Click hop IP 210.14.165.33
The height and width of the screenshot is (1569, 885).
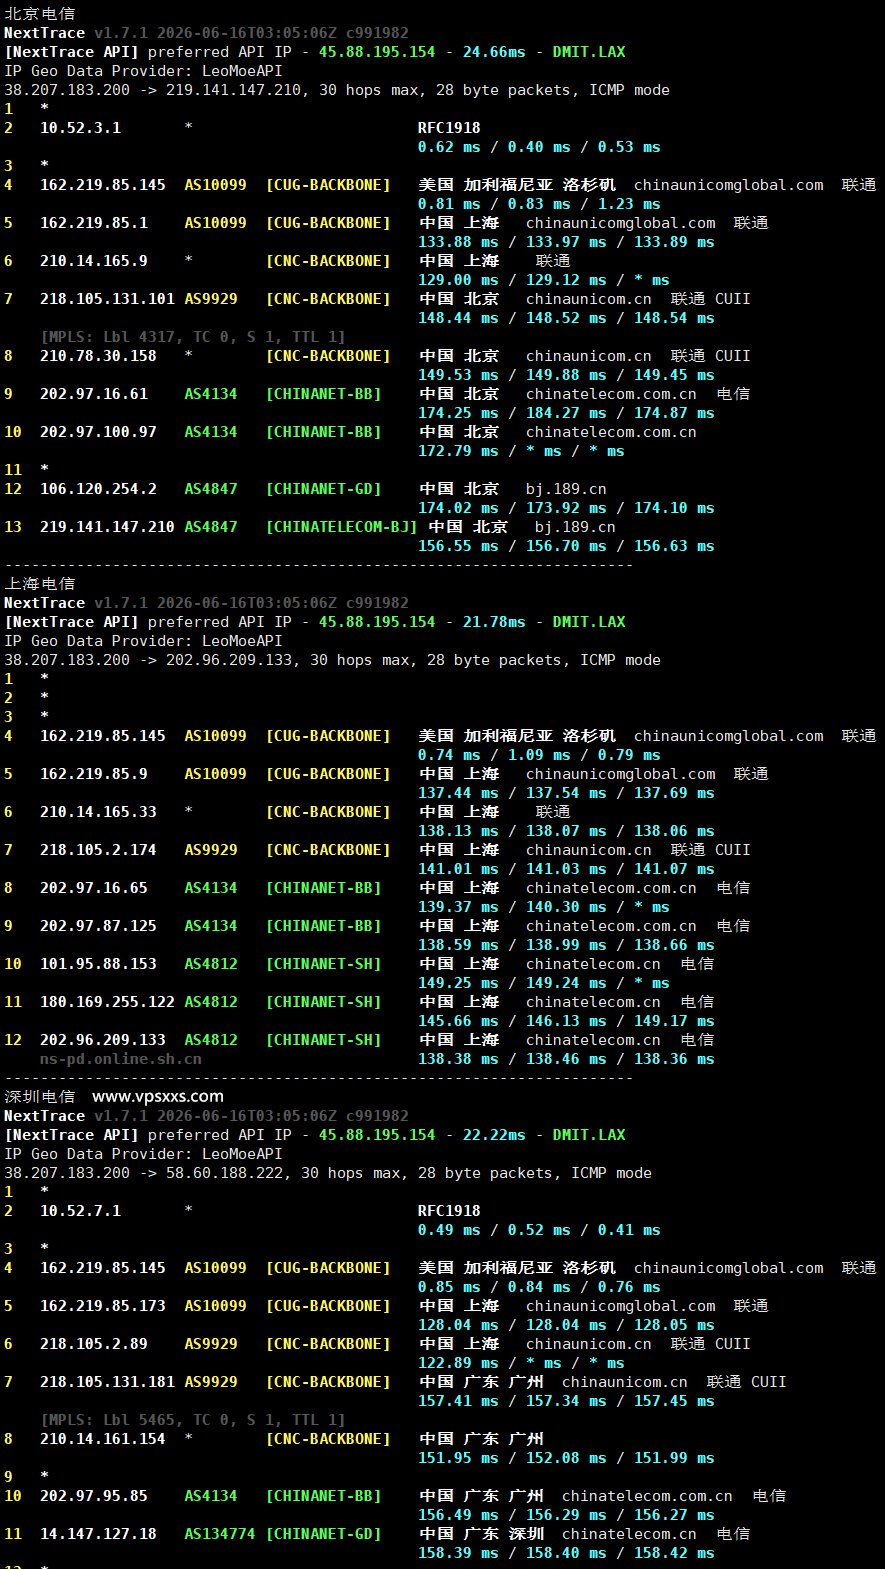[x=98, y=812]
